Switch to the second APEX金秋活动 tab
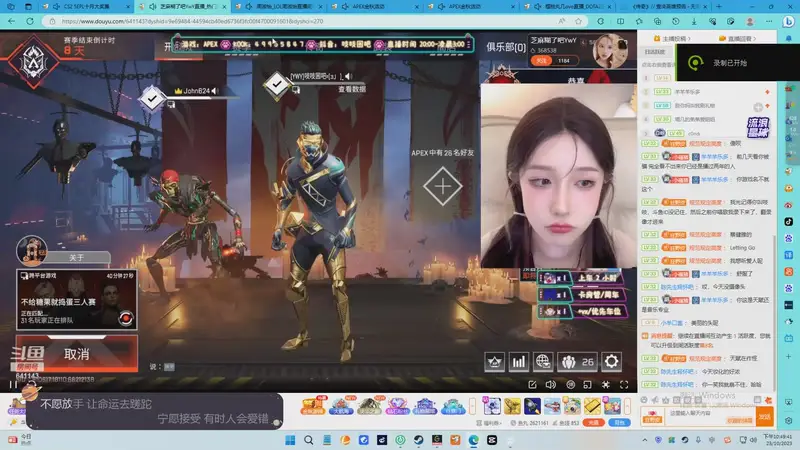Screen dimensions: 800x450 [469, 7]
